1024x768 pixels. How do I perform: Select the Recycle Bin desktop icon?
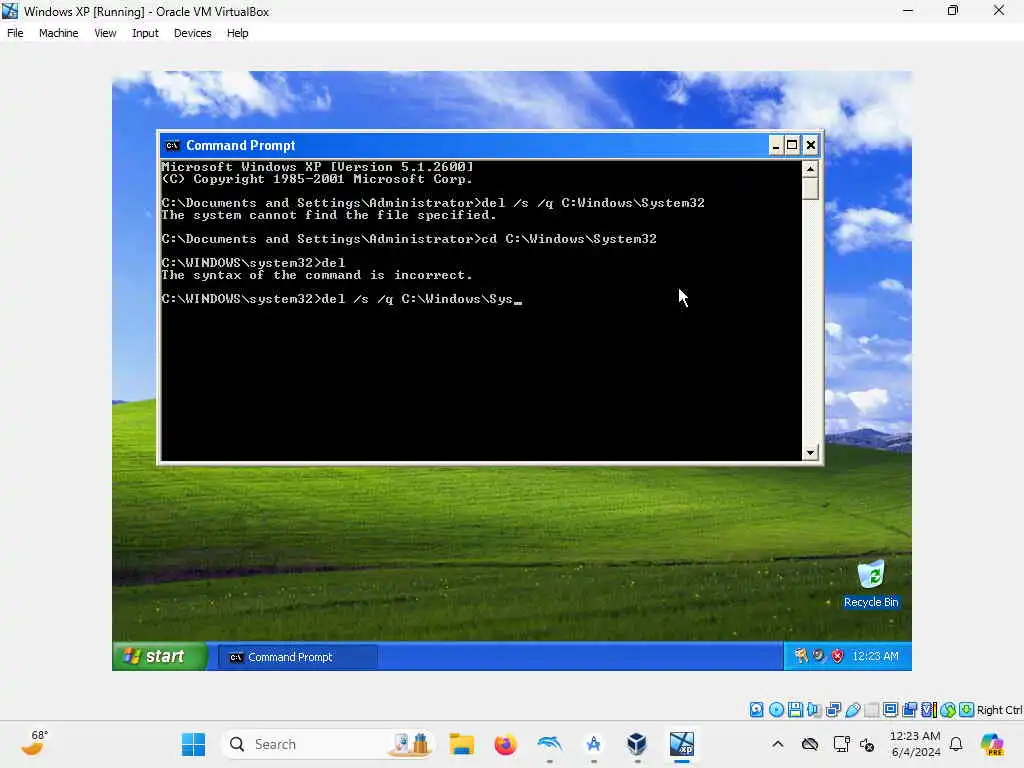[871, 584]
